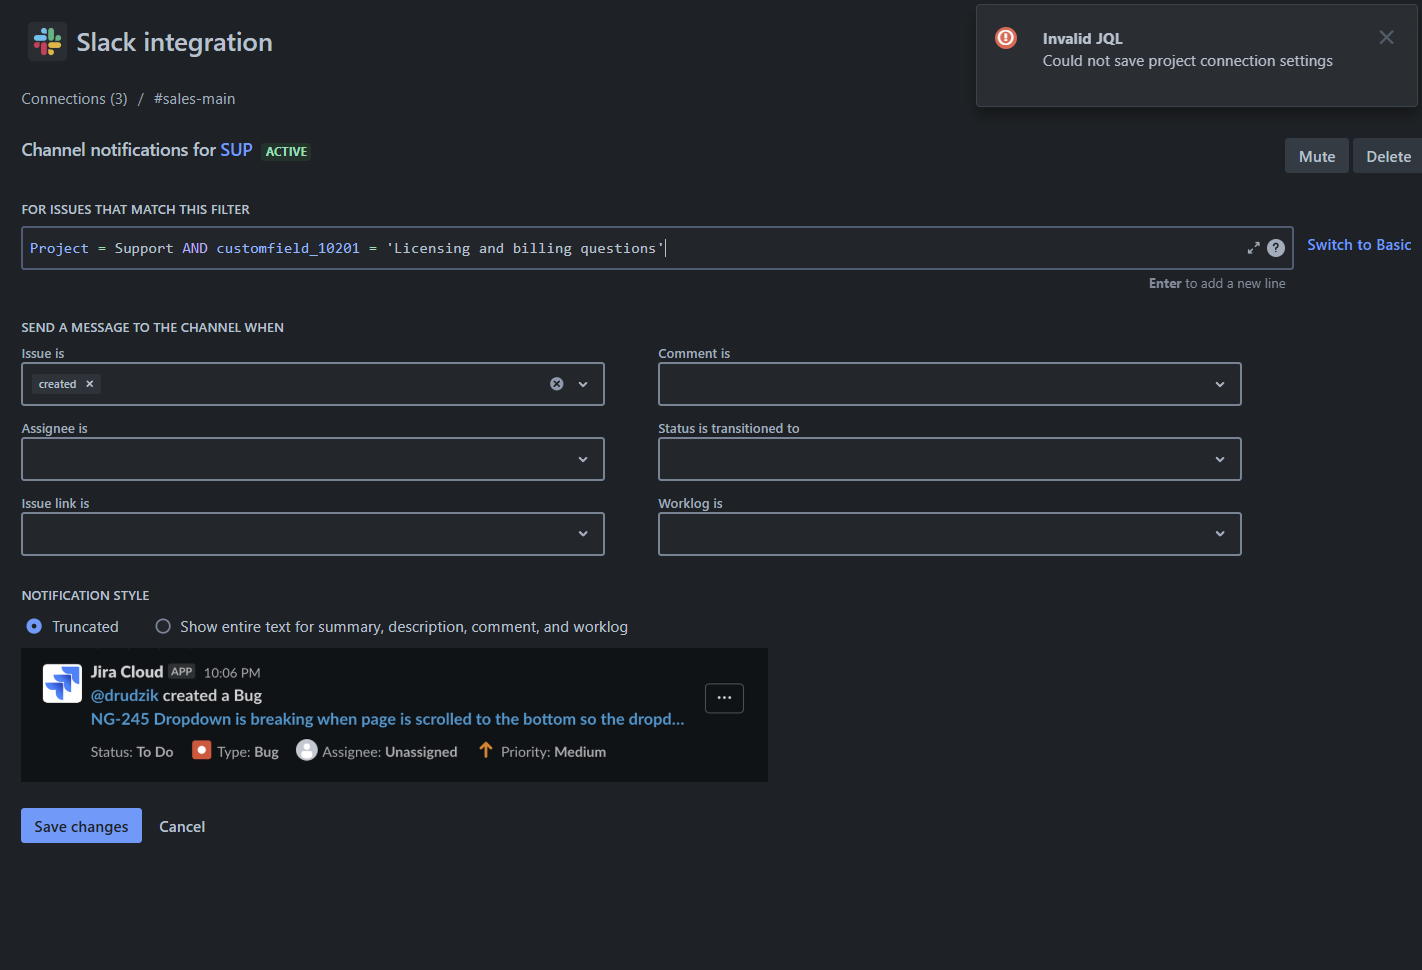Dismiss the Invalid JQL notification
This screenshot has height=970, width=1422.
coord(1386,37)
